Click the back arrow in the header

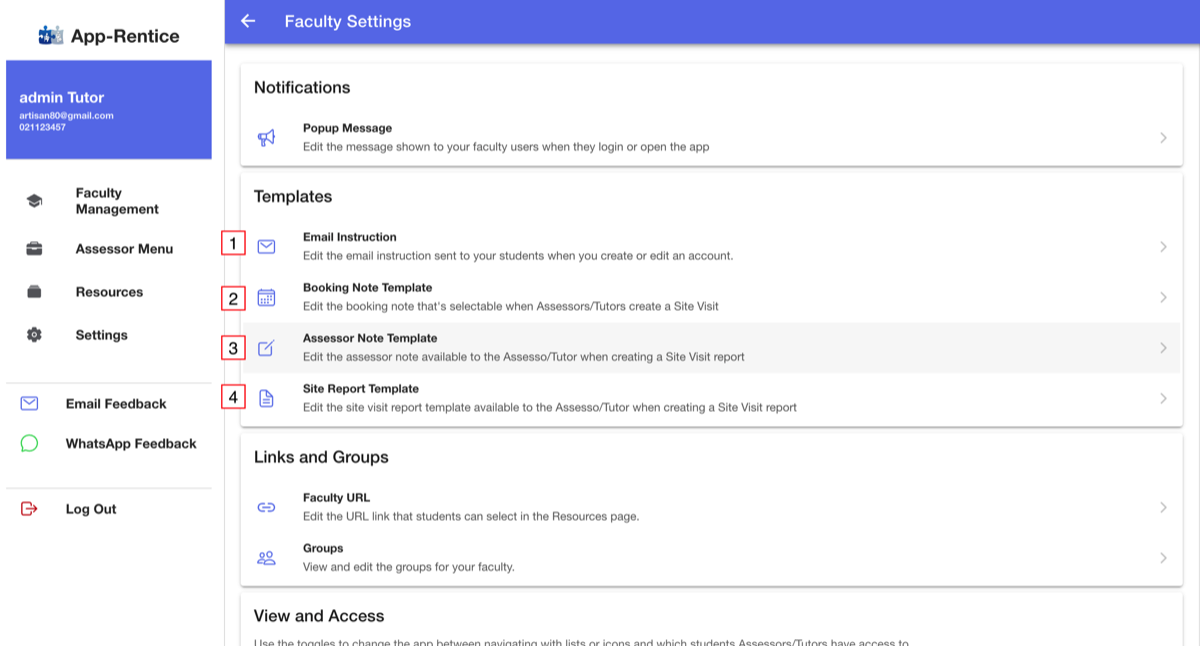point(248,21)
